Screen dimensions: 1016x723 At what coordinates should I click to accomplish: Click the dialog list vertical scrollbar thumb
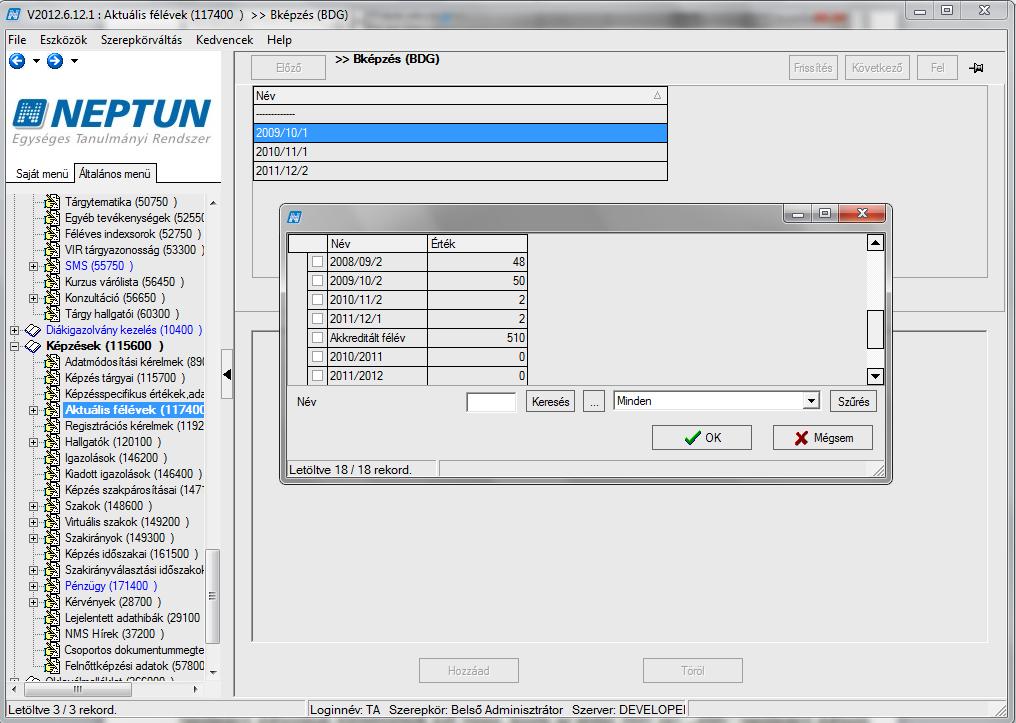pyautogui.click(x=875, y=329)
